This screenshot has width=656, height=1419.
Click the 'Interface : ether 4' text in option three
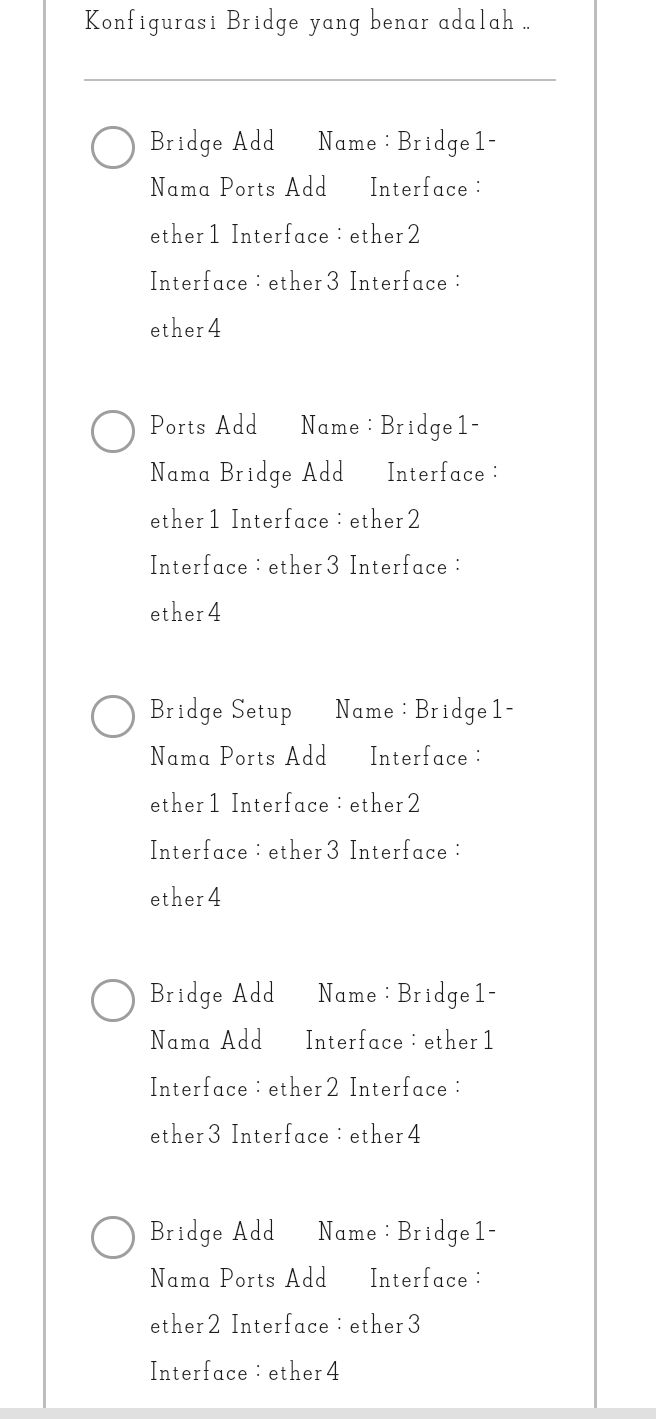point(186,898)
